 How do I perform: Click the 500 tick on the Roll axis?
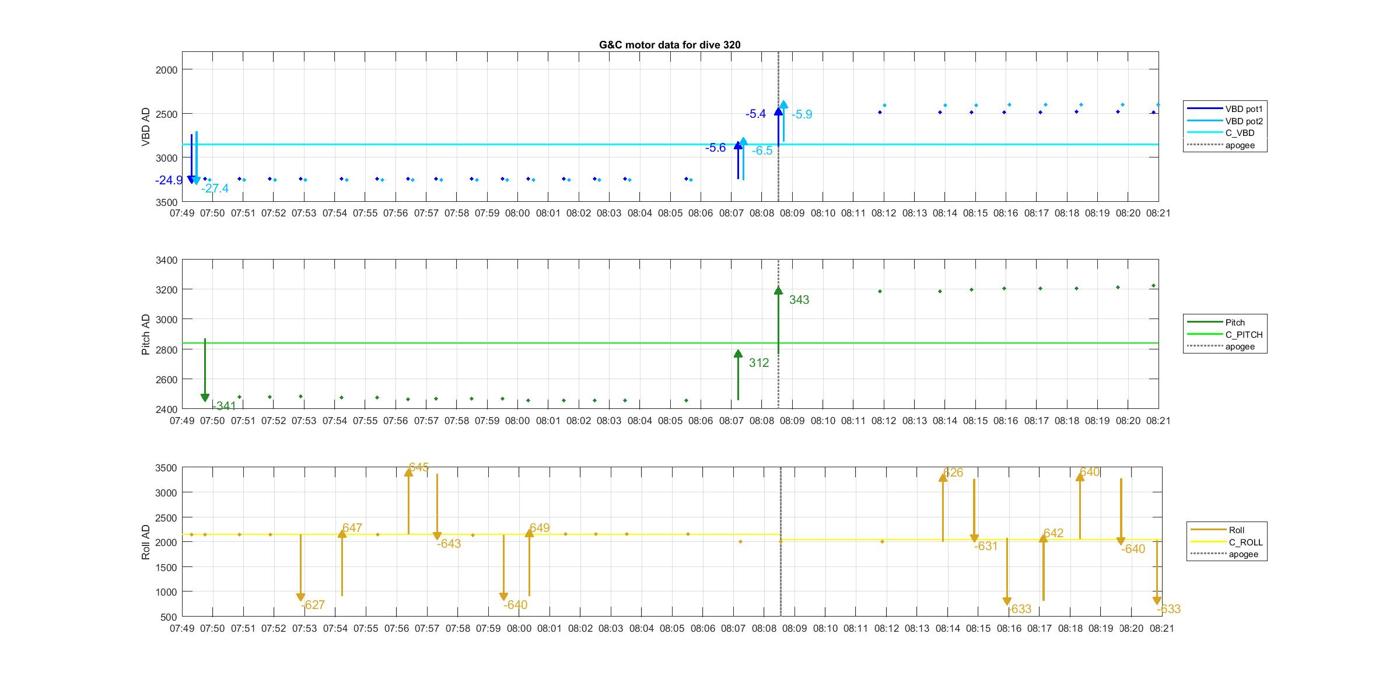[x=170, y=617]
